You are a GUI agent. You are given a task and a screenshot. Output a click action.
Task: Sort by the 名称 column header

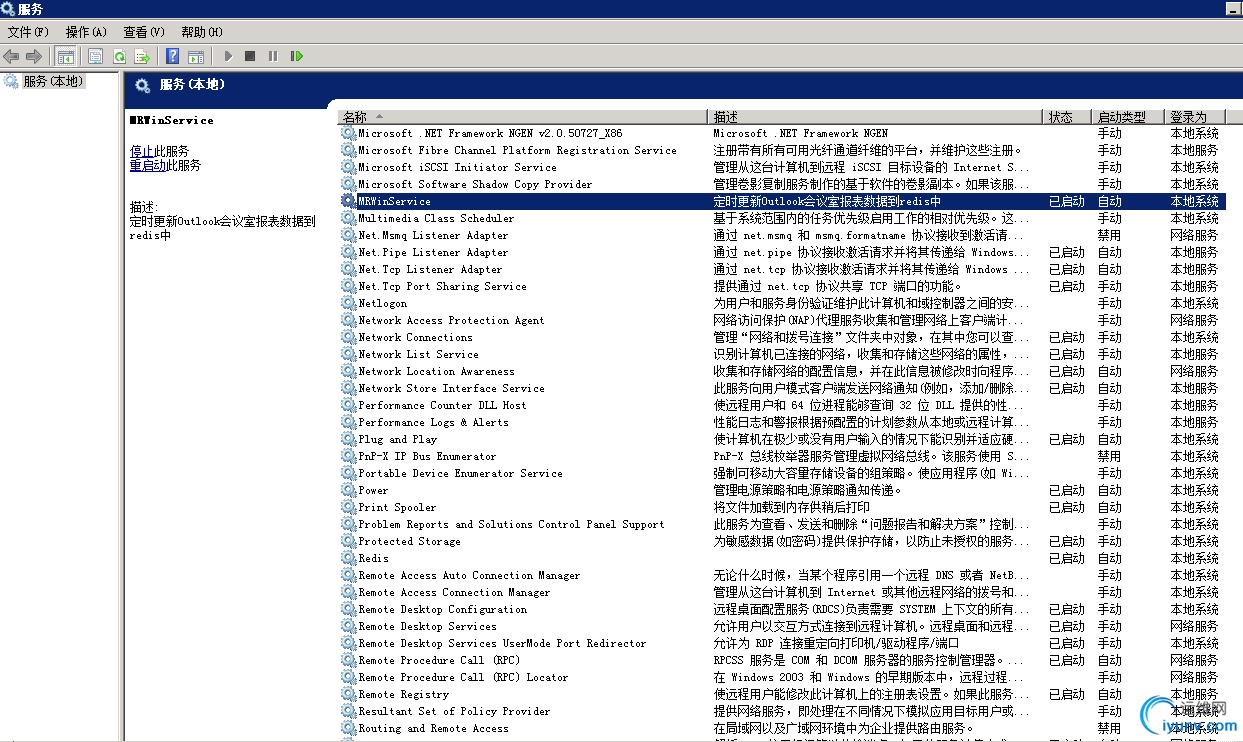(x=523, y=117)
